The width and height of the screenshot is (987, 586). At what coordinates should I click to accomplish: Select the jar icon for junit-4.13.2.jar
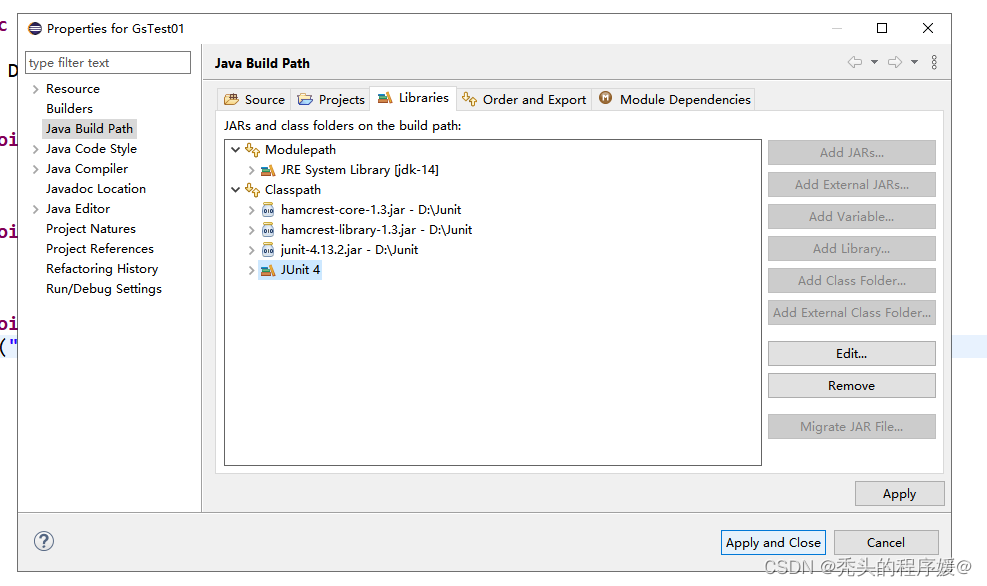point(267,250)
